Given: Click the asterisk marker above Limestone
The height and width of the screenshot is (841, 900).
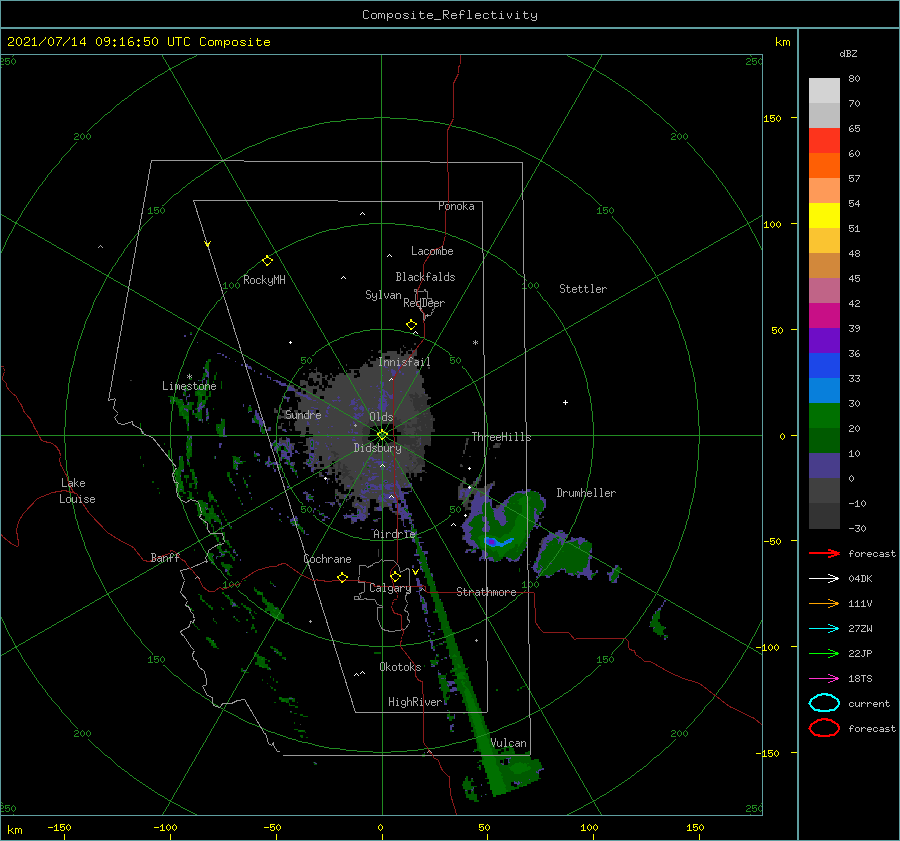Looking at the screenshot, I should tap(189, 377).
